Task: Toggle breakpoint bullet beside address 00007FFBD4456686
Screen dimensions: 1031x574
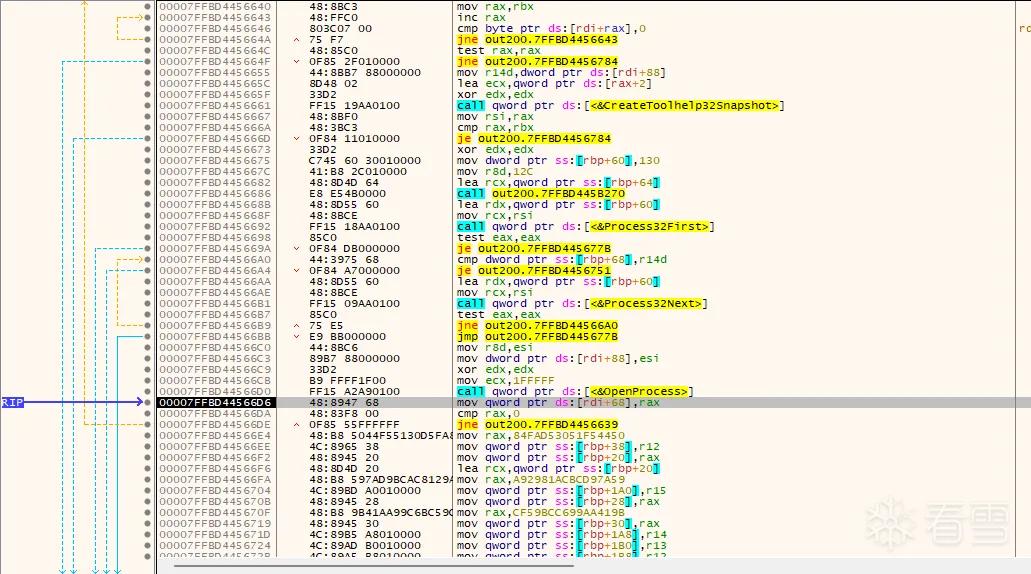Action: [x=147, y=193]
